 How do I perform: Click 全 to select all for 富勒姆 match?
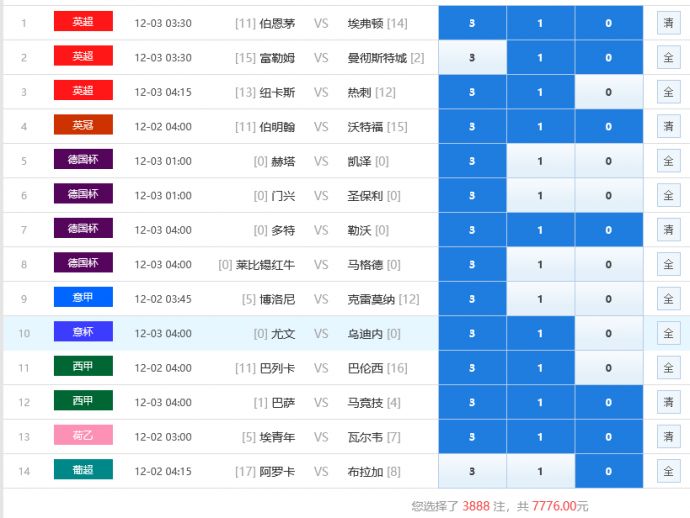pos(669,58)
